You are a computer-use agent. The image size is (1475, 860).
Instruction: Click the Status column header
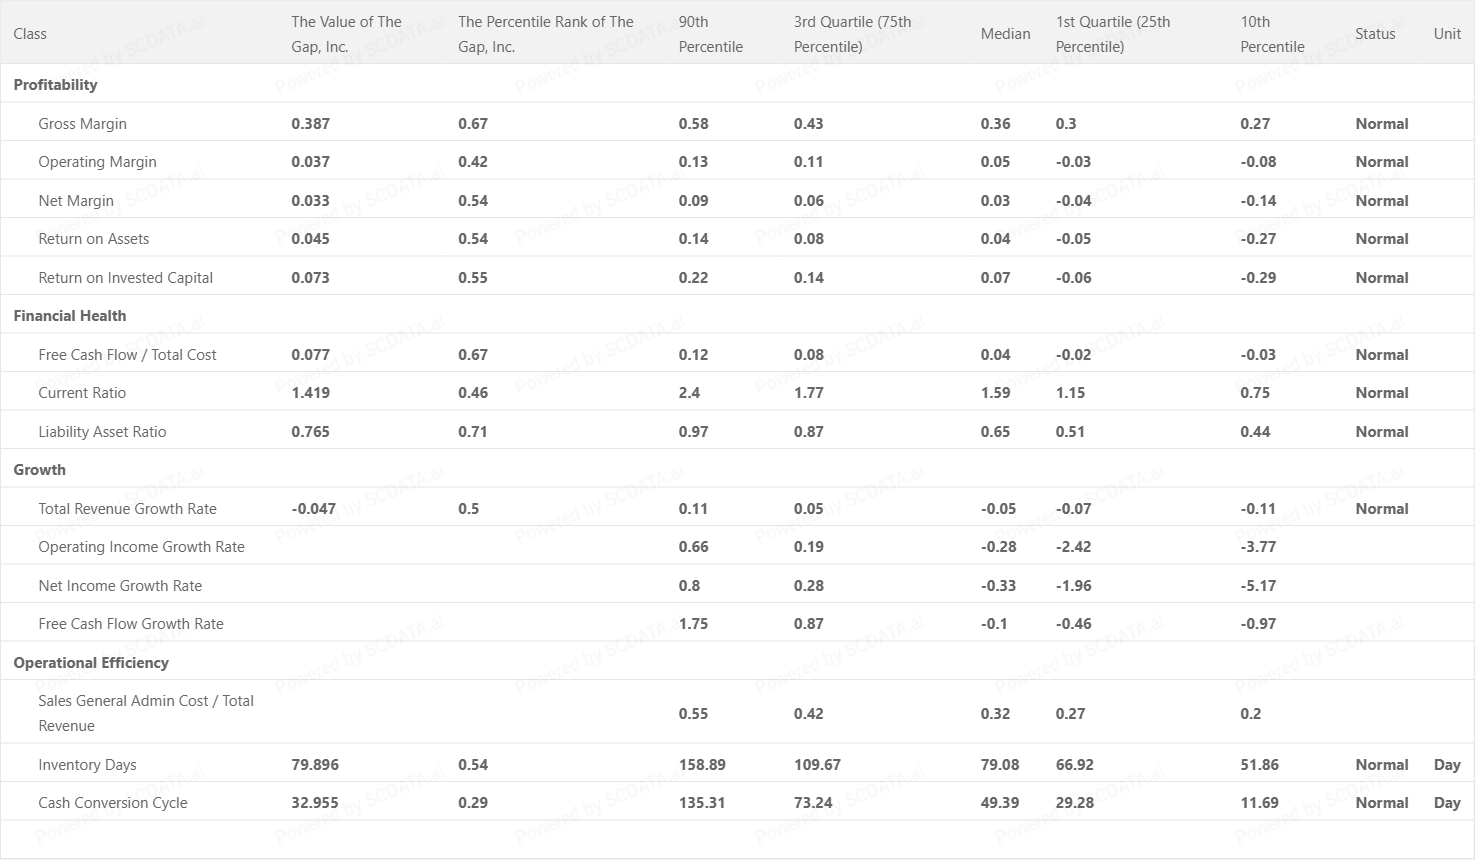1375,34
